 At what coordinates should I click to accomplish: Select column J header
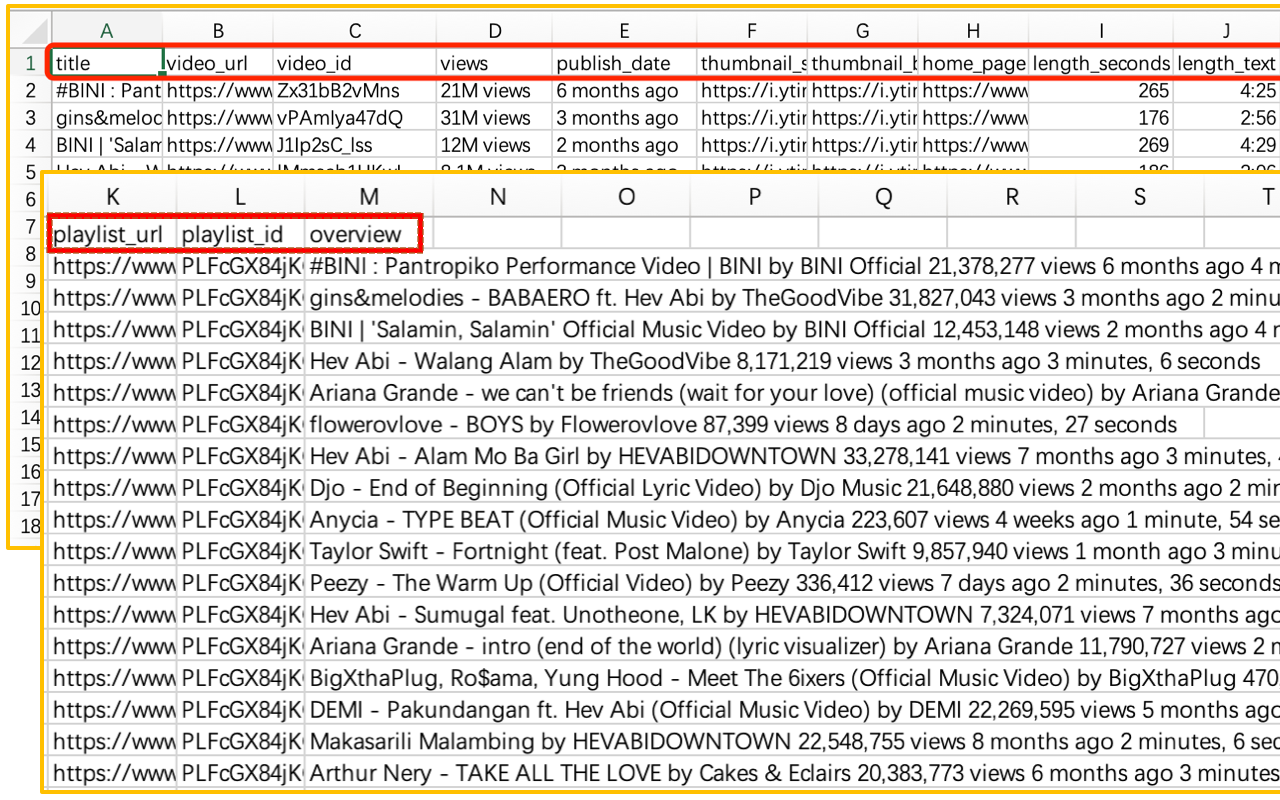coord(1226,30)
